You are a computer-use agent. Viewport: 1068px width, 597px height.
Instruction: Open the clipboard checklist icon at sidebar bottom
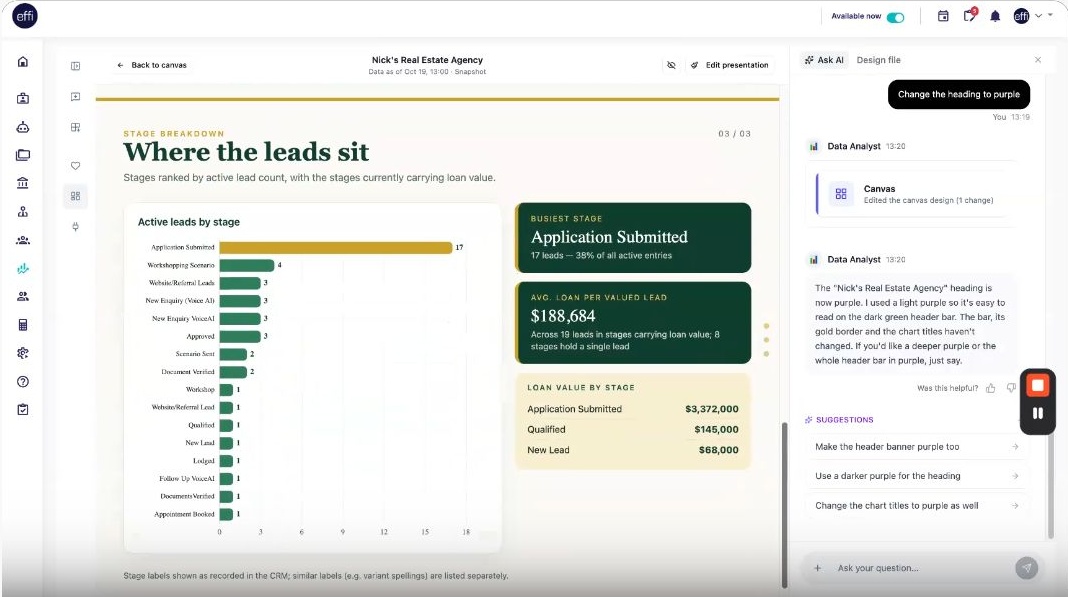coord(22,410)
